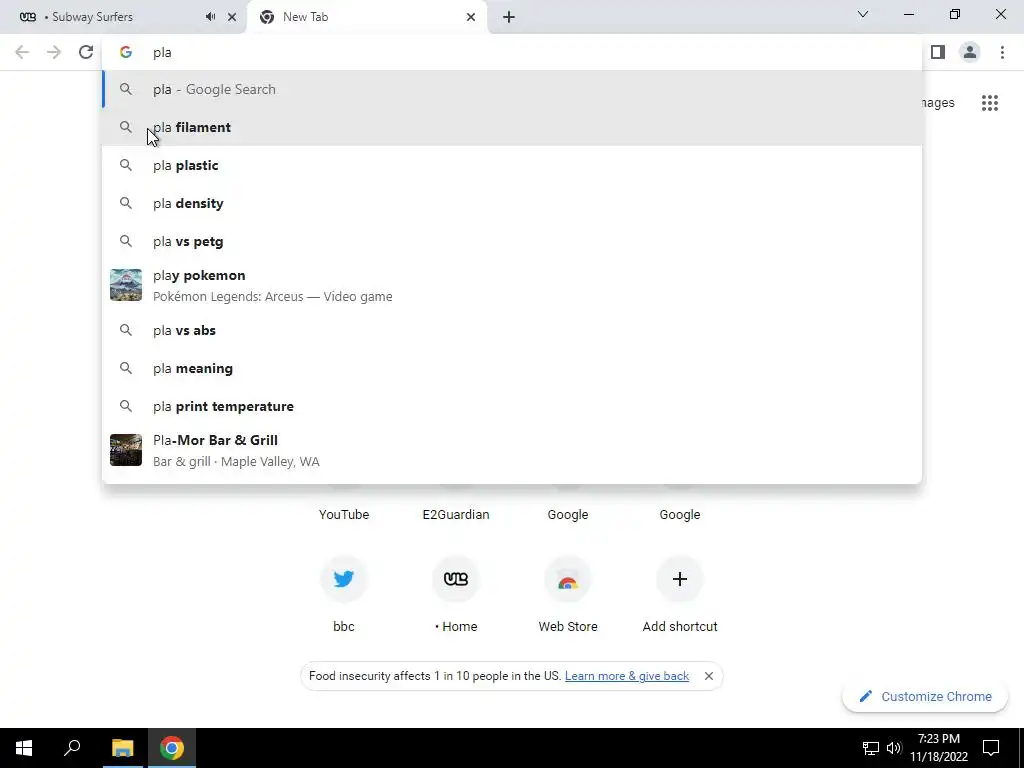Switch to the Subway Surfers tab
Screen dimensions: 1024x768
click(x=123, y=17)
